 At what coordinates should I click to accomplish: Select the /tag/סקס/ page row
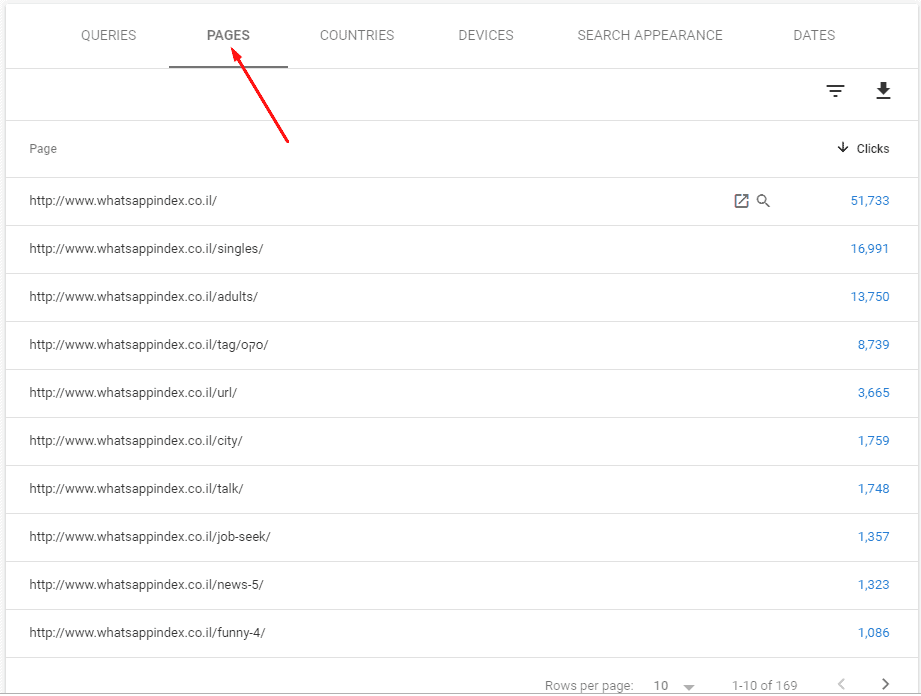(462, 345)
